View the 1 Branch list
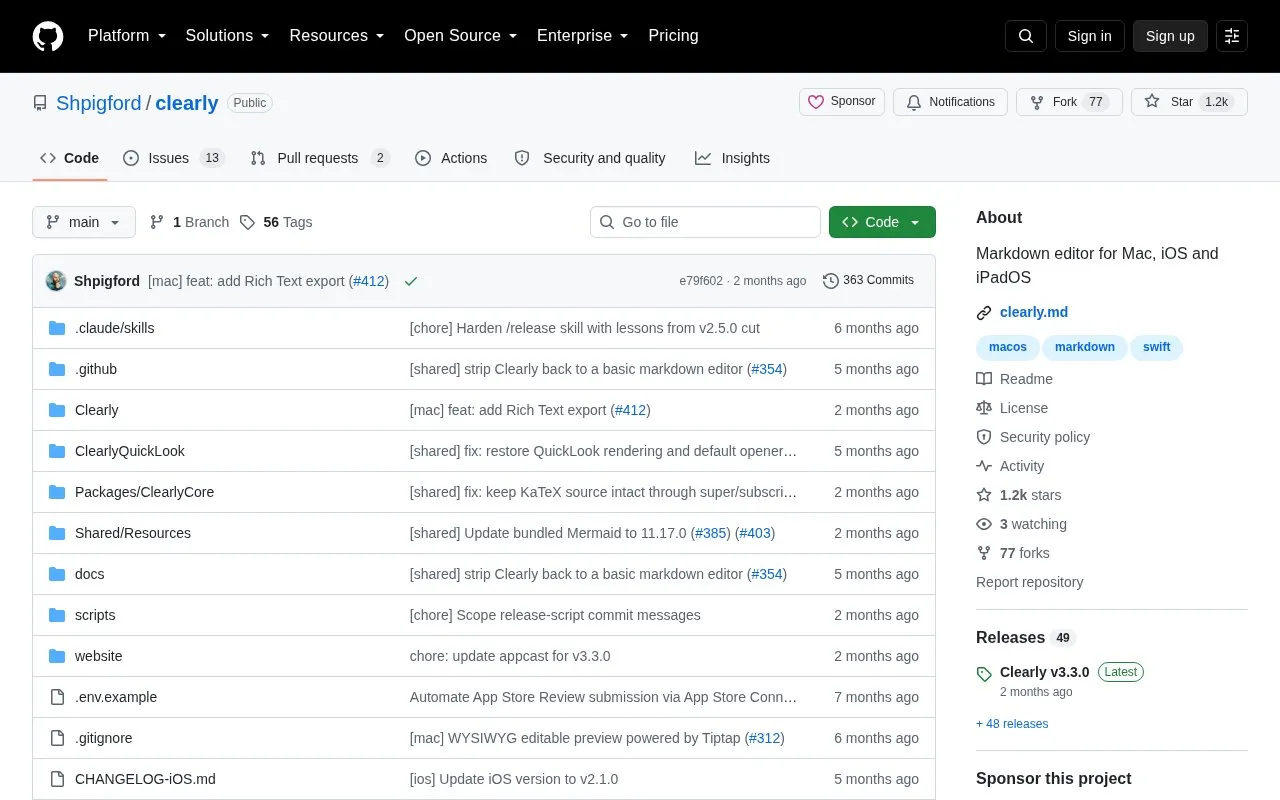The image size is (1280, 800). (x=189, y=222)
